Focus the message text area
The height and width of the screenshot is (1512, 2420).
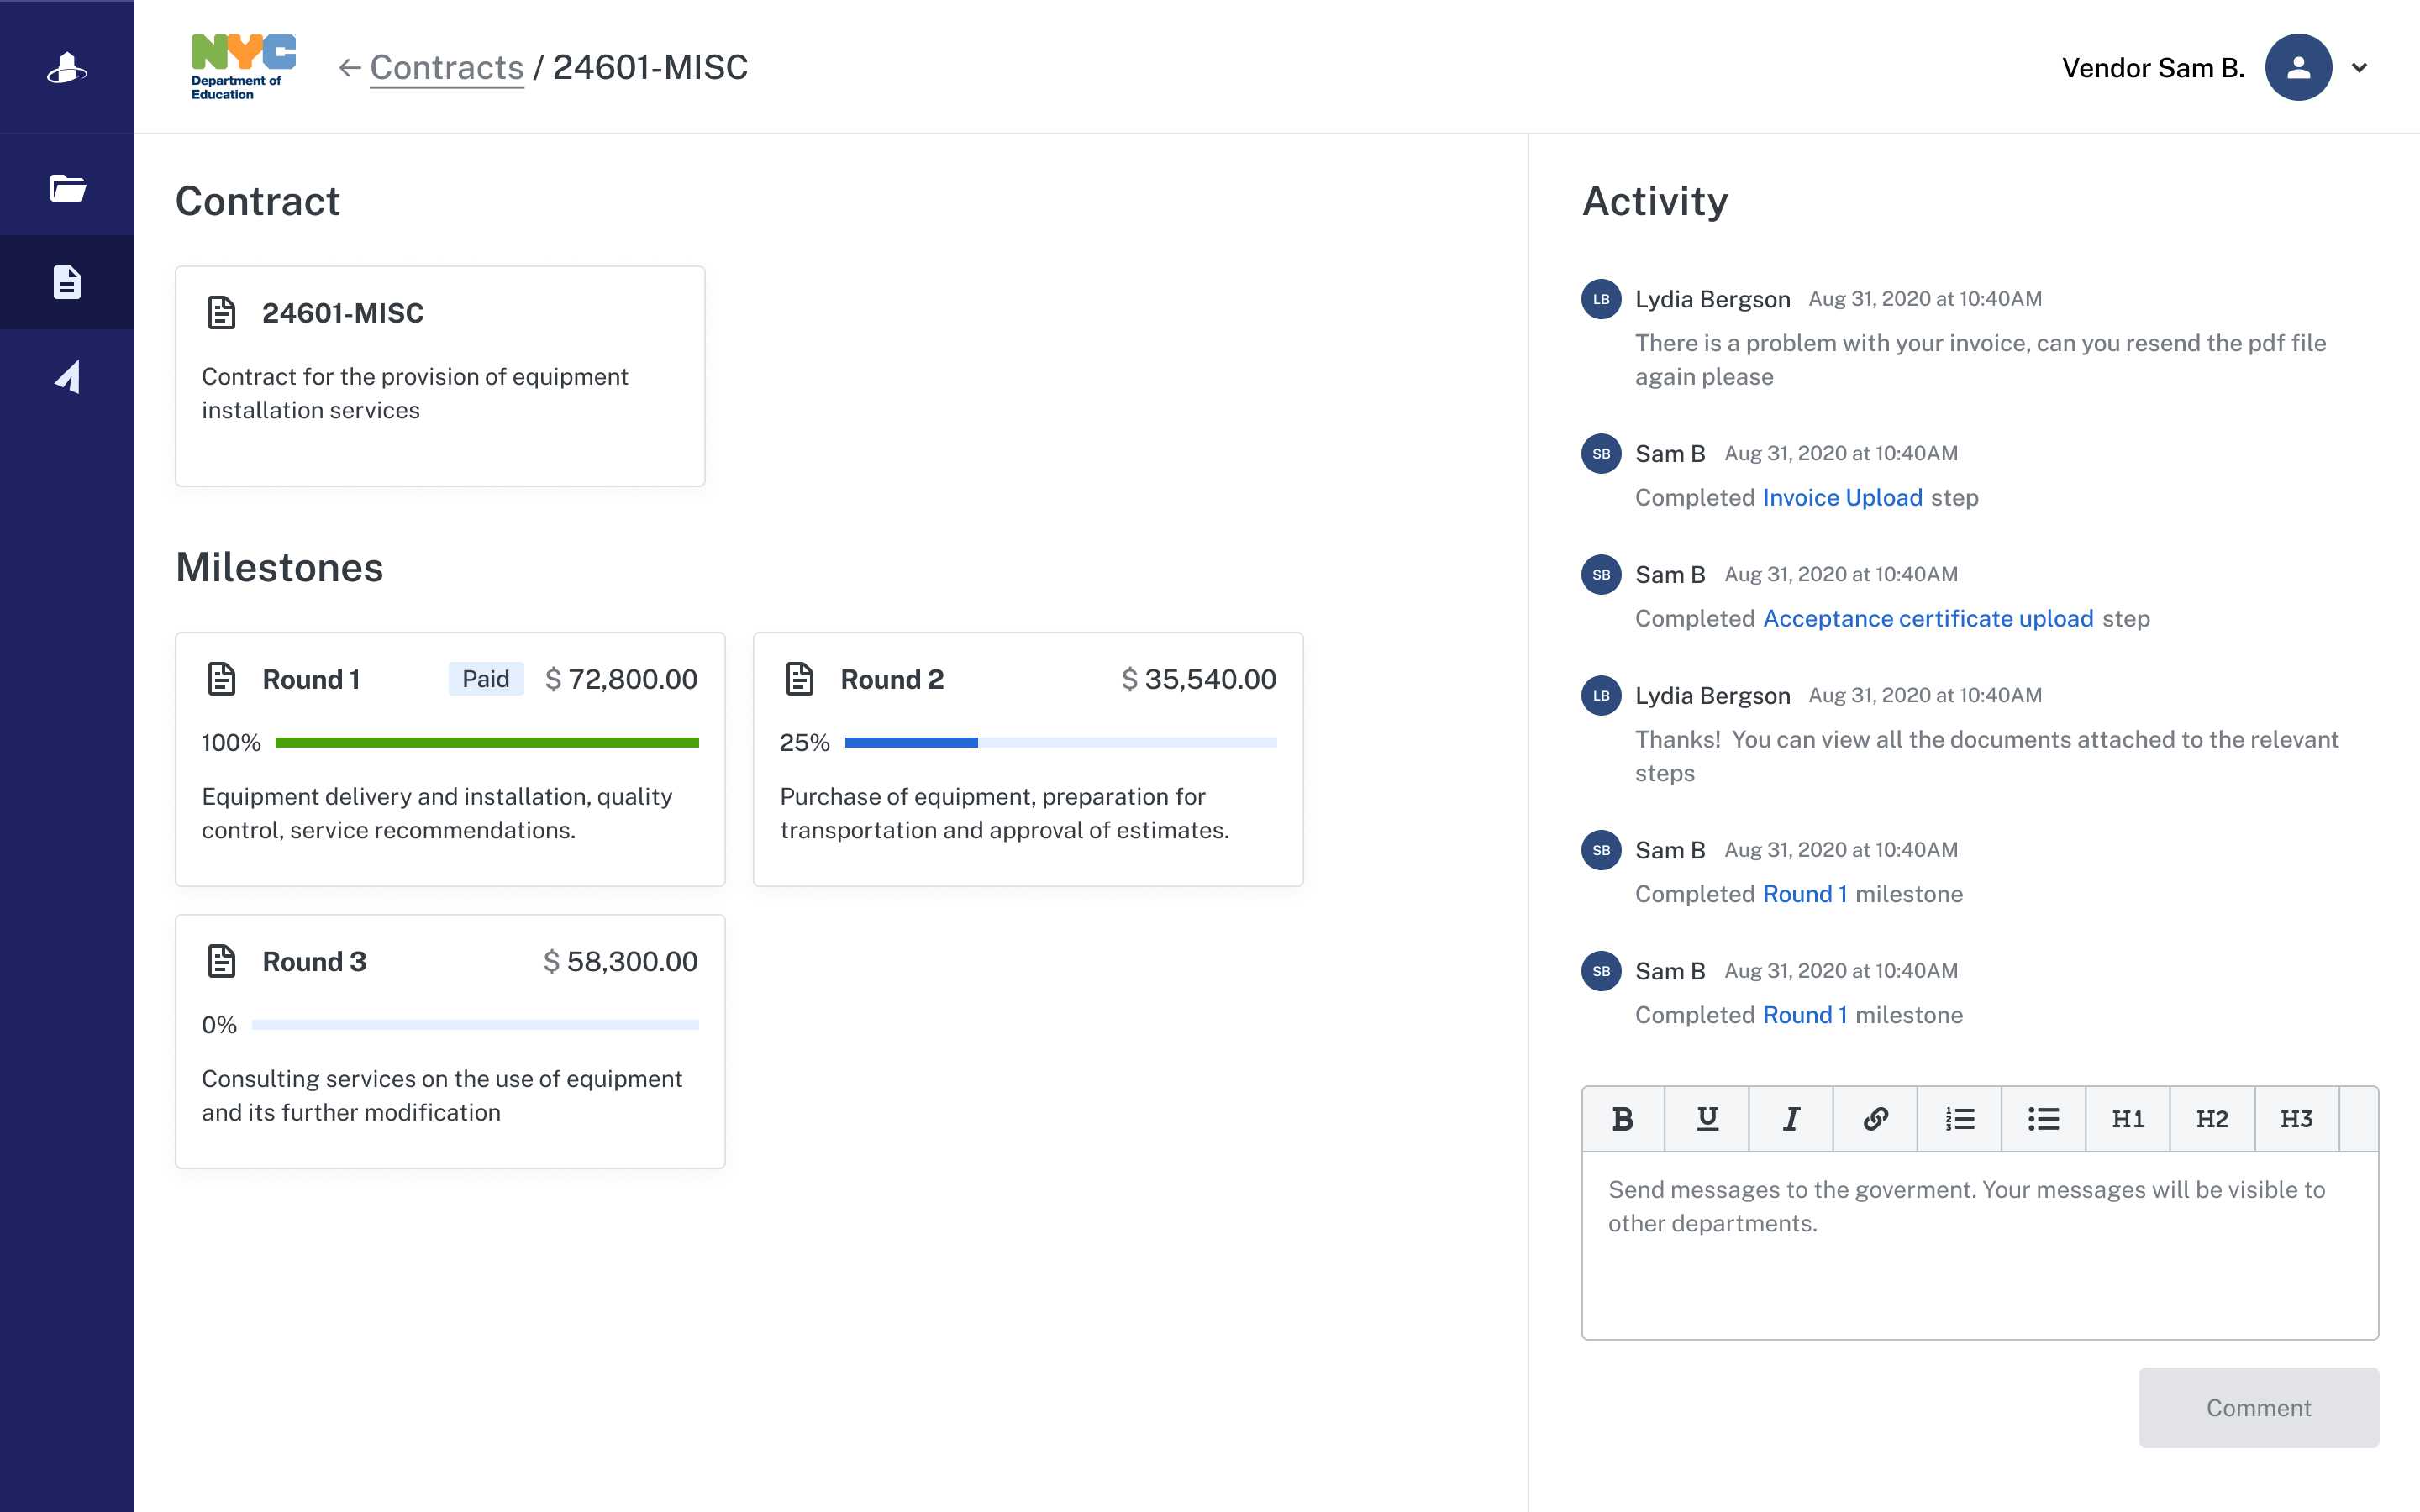pyautogui.click(x=1979, y=1245)
